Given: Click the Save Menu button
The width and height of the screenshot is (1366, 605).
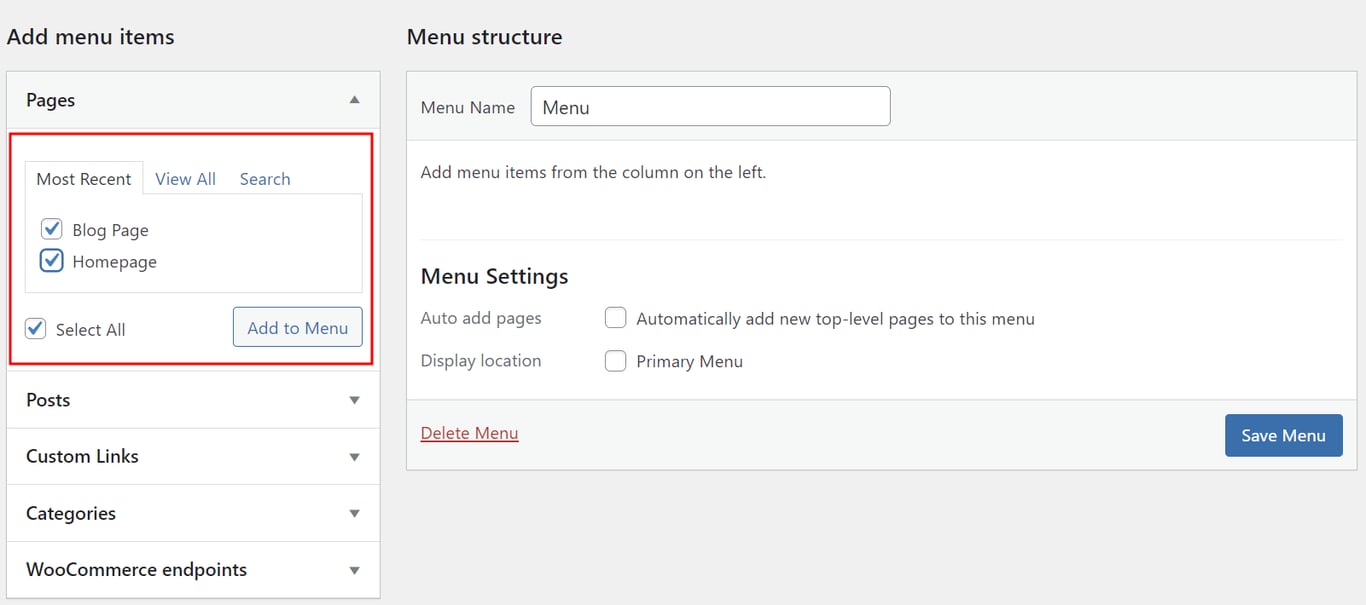Looking at the screenshot, I should tap(1283, 435).
